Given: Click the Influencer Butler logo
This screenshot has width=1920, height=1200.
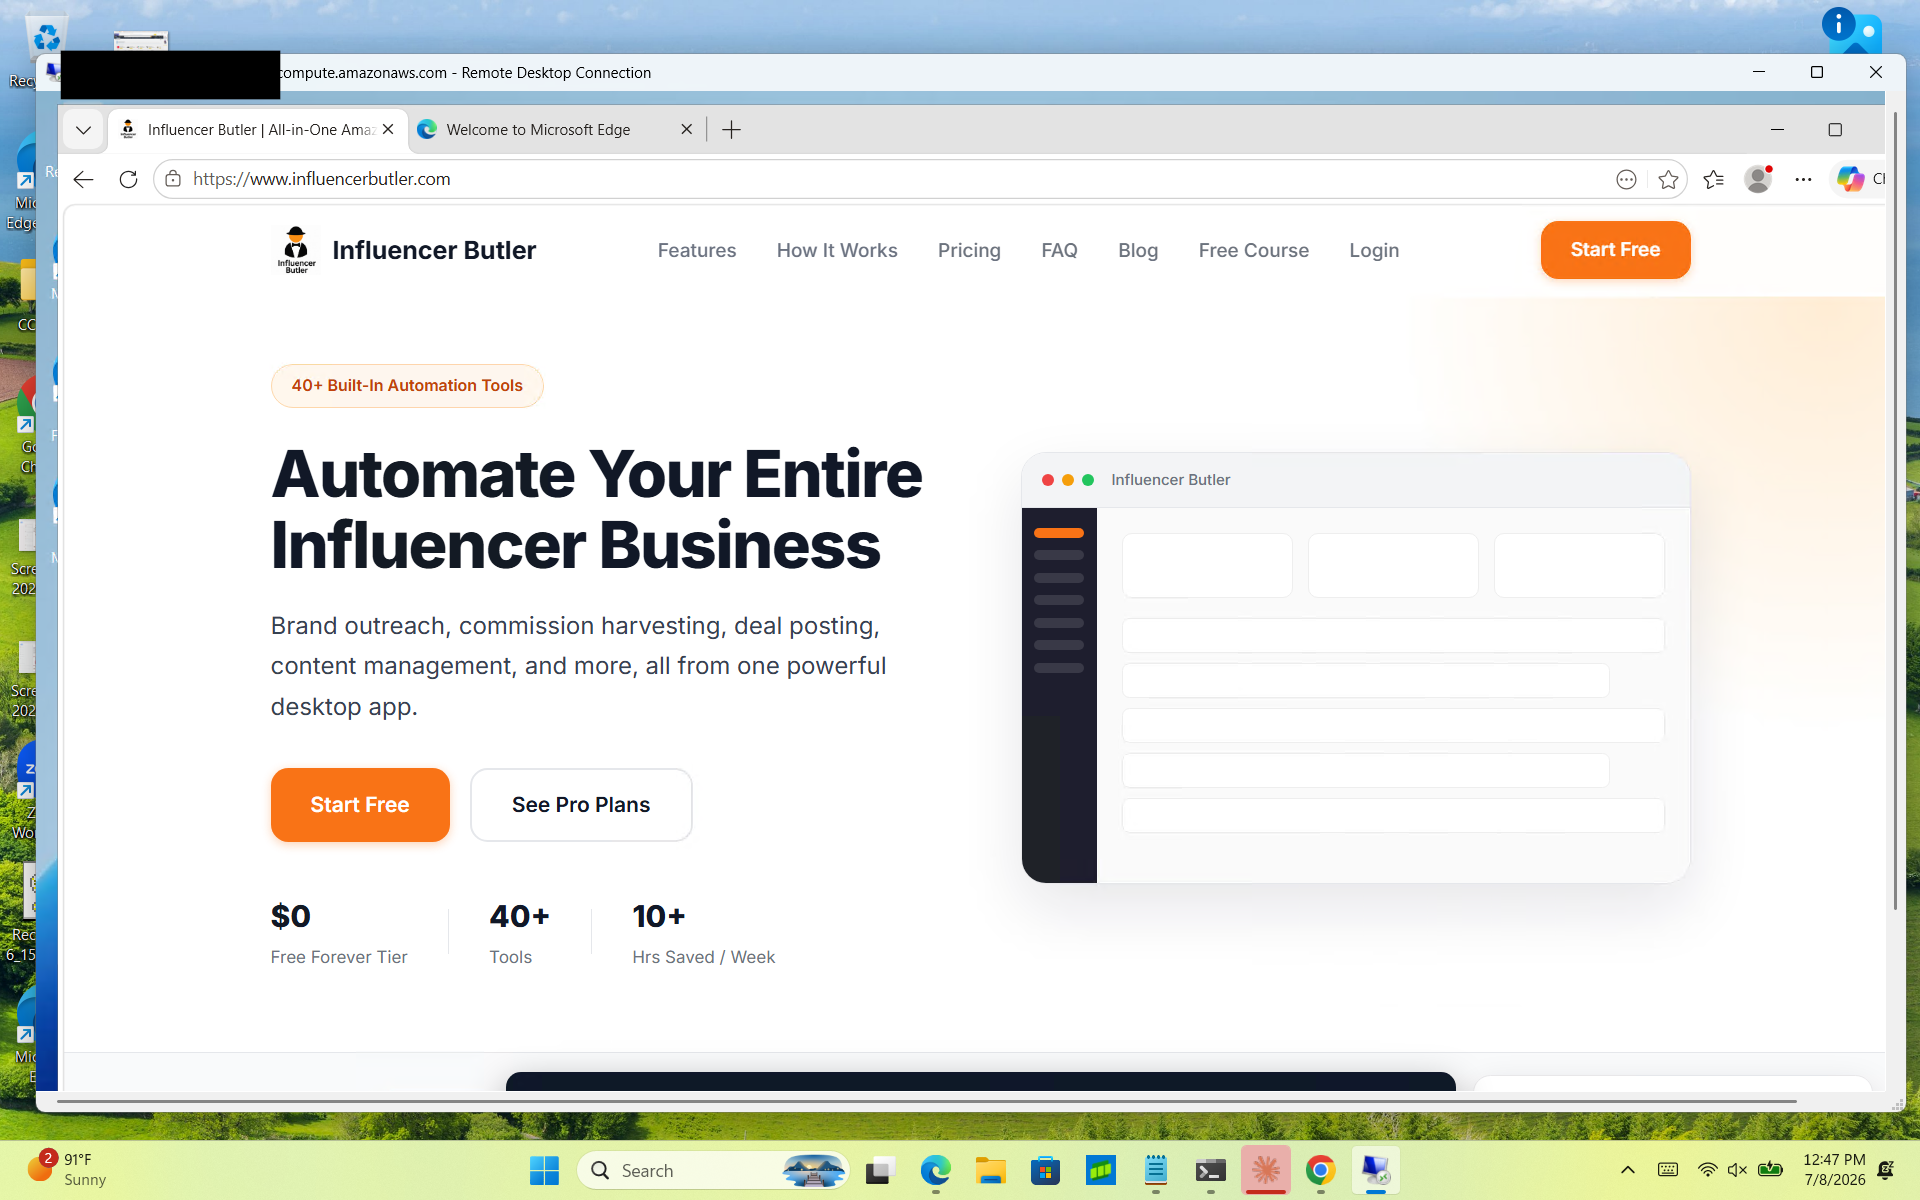Looking at the screenshot, I should coord(404,250).
